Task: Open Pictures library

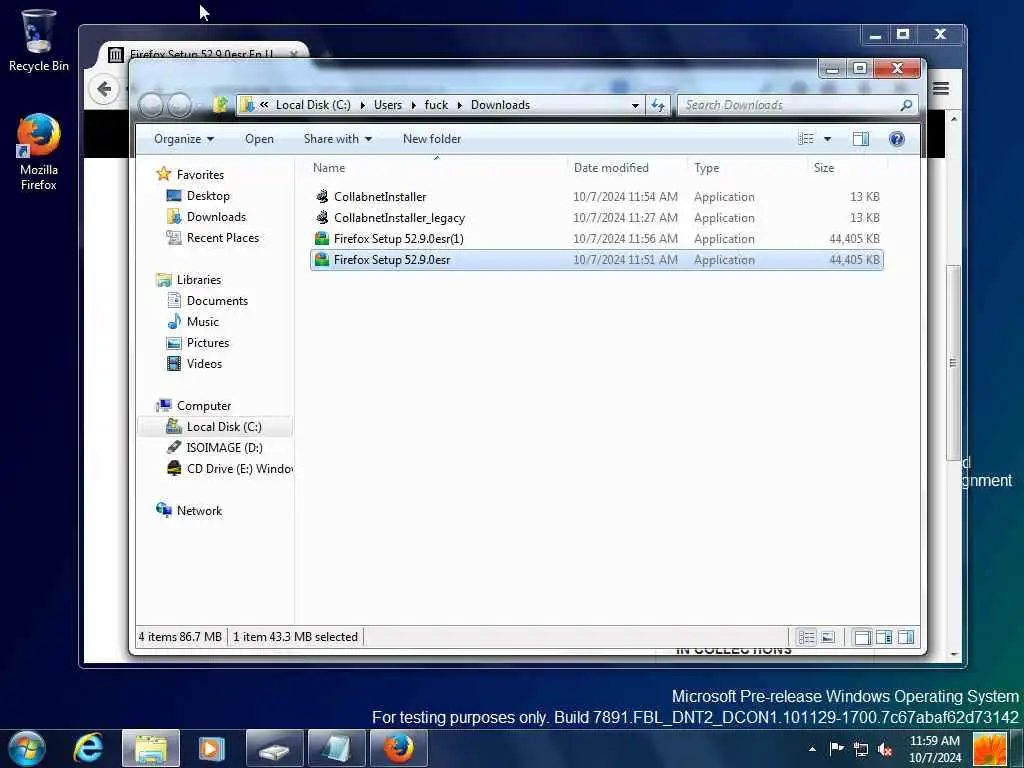Action: click(x=208, y=343)
